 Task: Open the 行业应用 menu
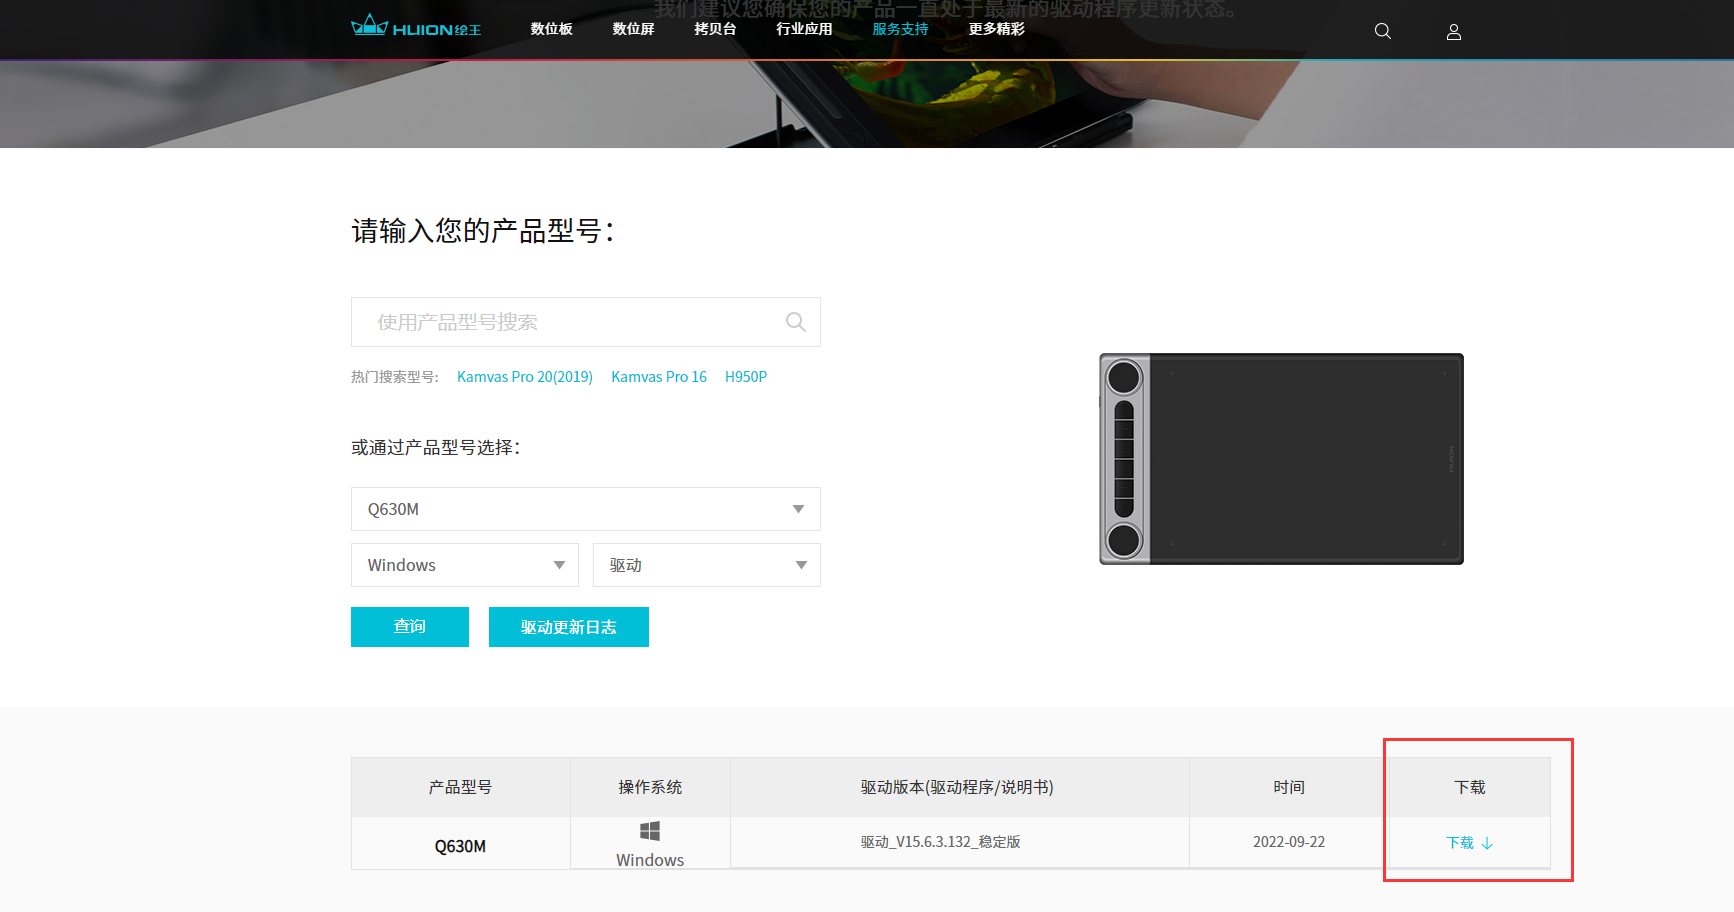click(805, 29)
